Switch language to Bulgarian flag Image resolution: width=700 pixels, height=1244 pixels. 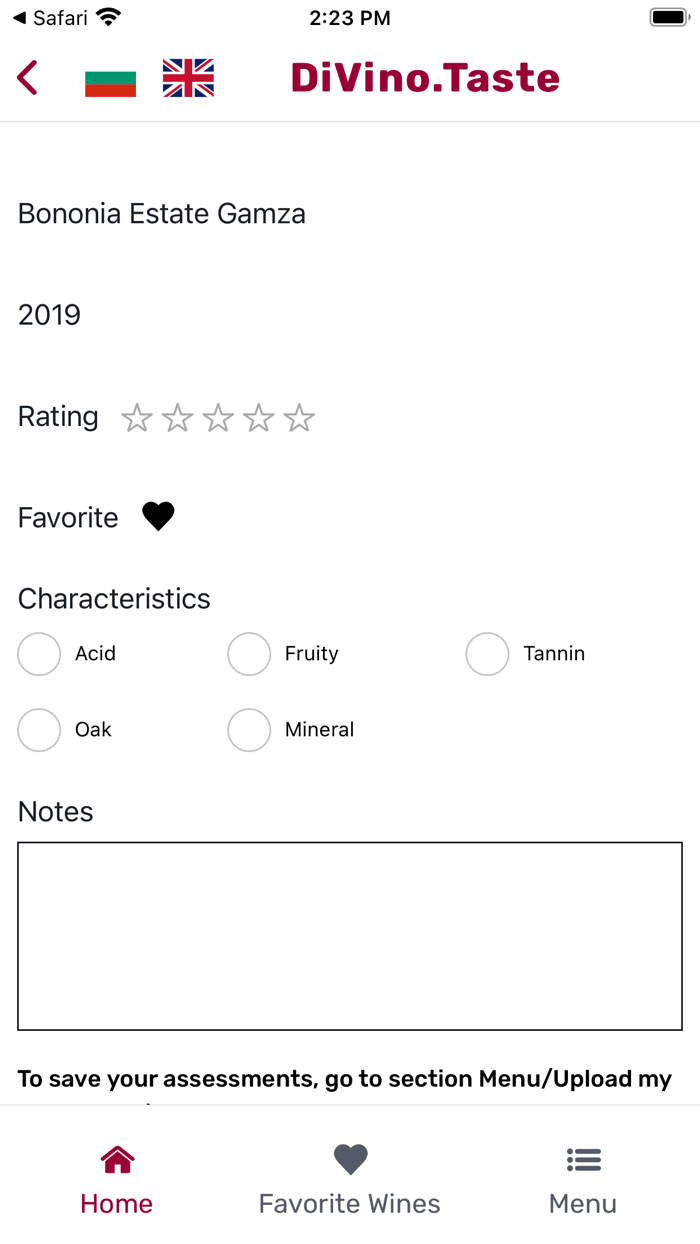tap(110, 79)
